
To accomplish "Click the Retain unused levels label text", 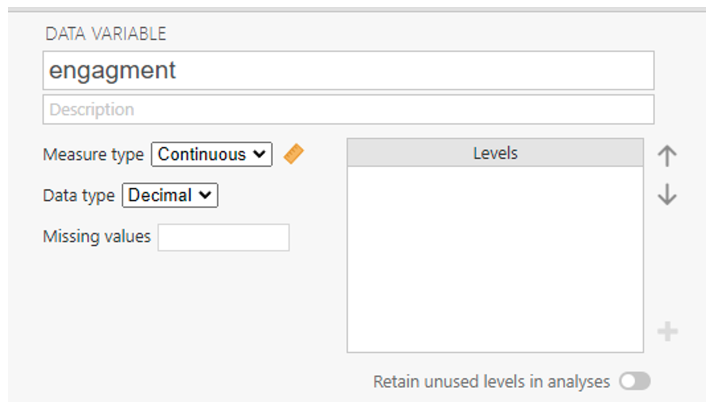I will pos(490,381).
